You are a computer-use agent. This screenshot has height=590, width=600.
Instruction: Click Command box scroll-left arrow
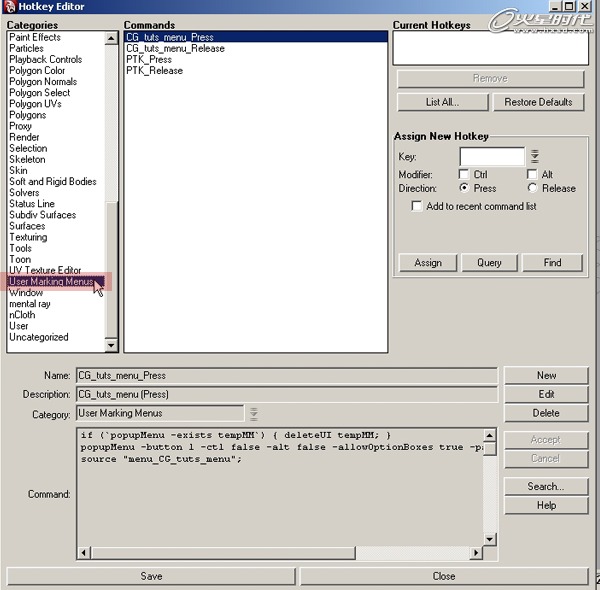(x=84, y=553)
